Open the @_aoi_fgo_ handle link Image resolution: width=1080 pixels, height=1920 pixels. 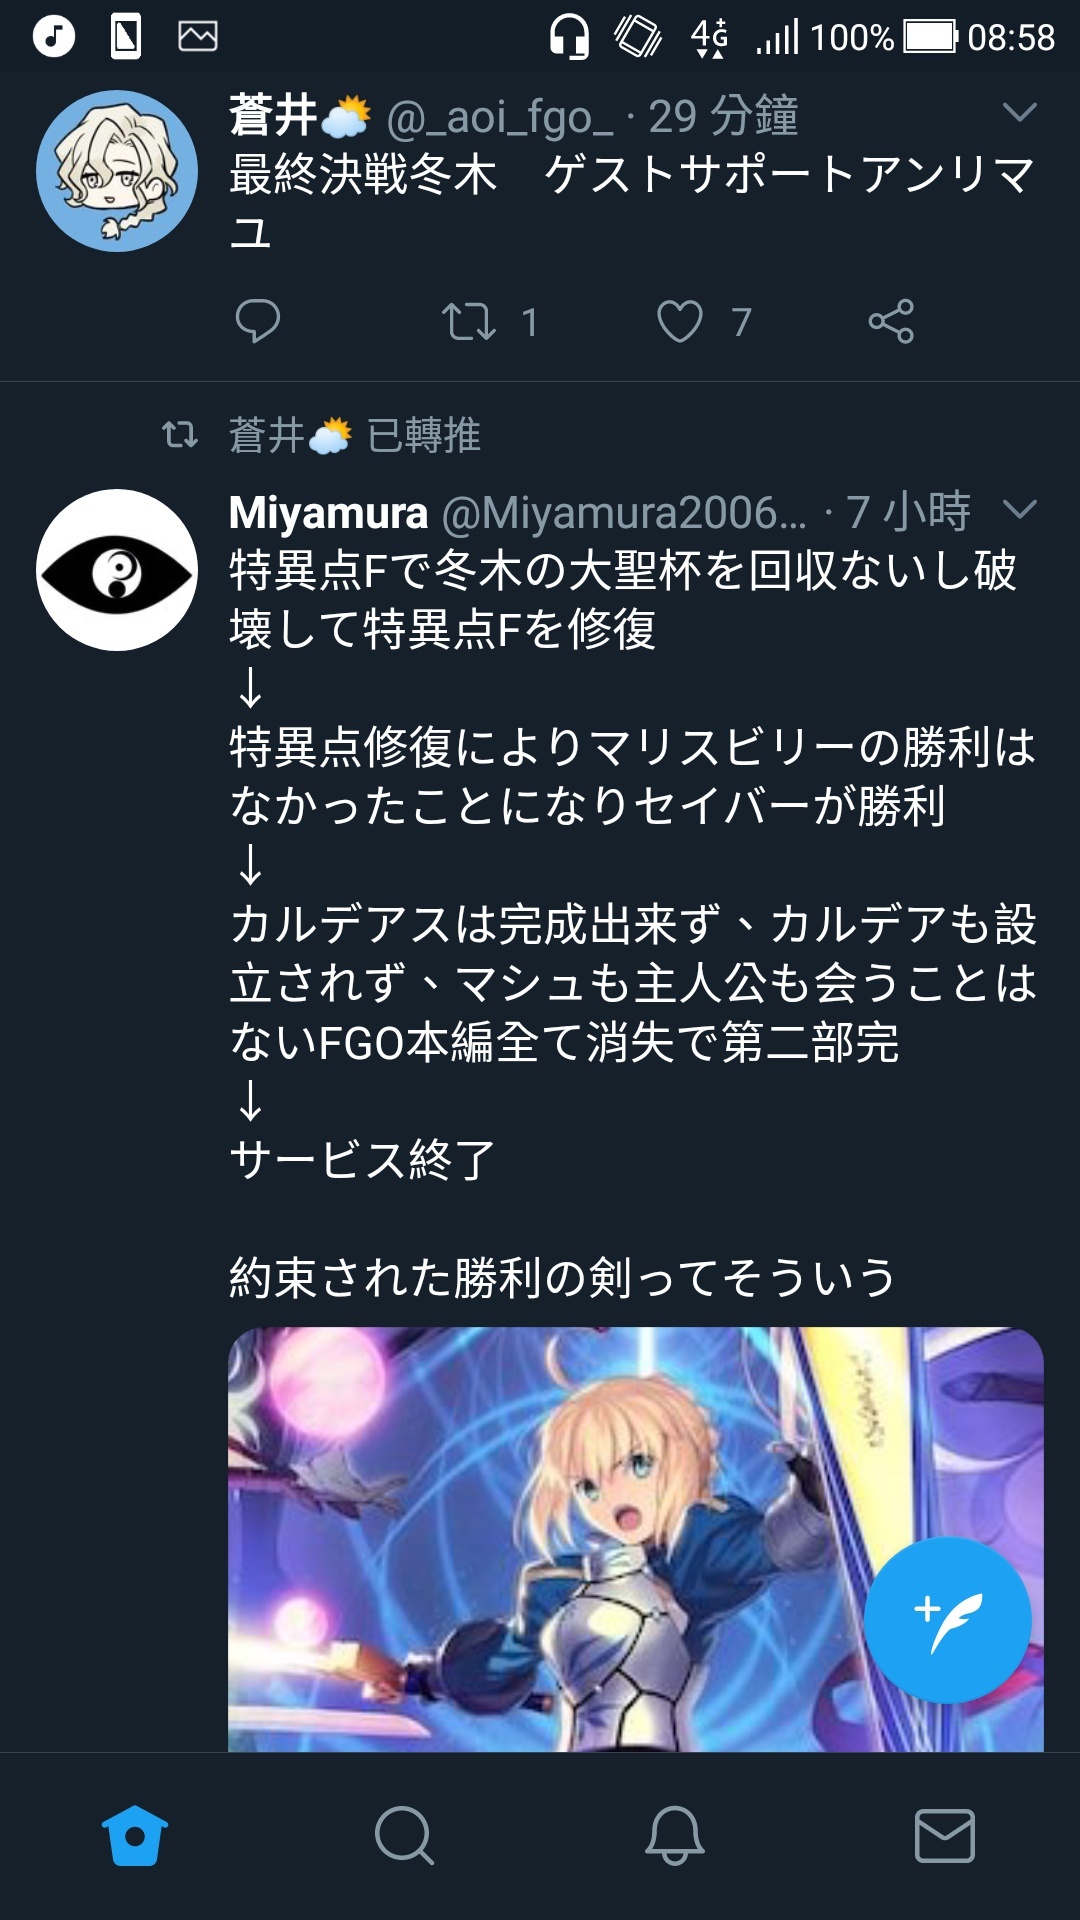point(500,118)
